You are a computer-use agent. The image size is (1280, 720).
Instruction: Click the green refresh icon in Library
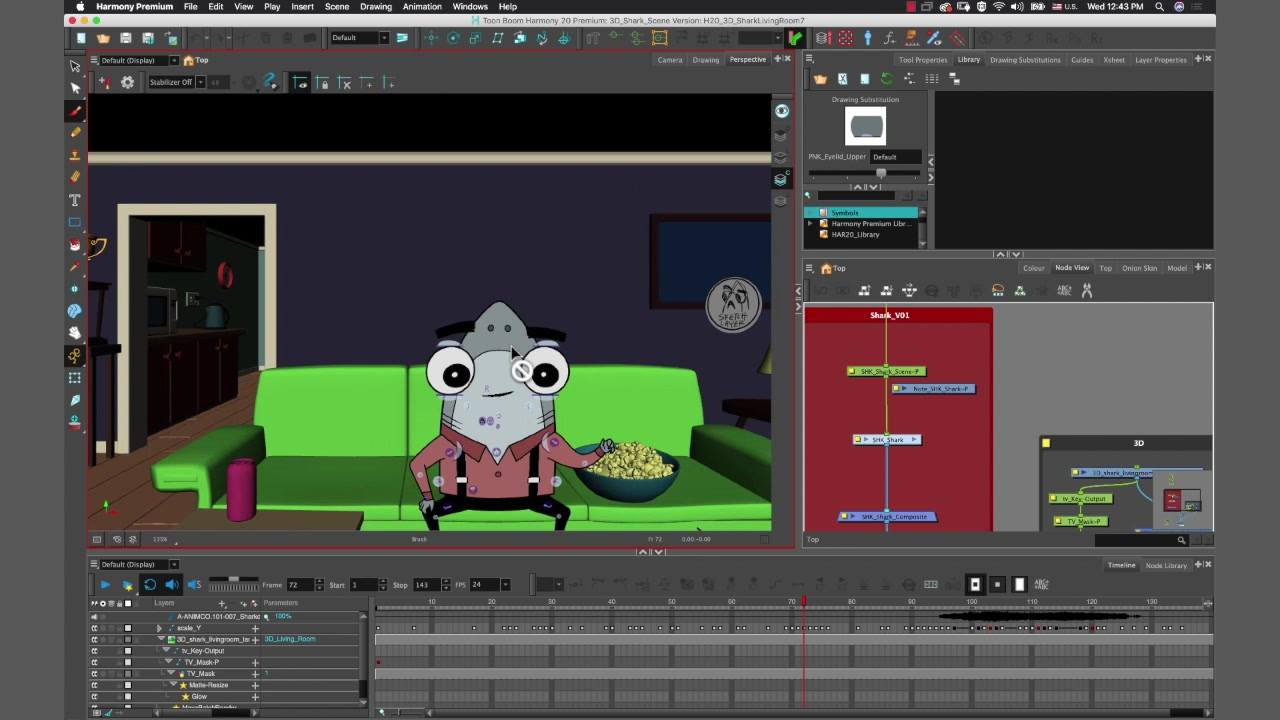(886, 79)
